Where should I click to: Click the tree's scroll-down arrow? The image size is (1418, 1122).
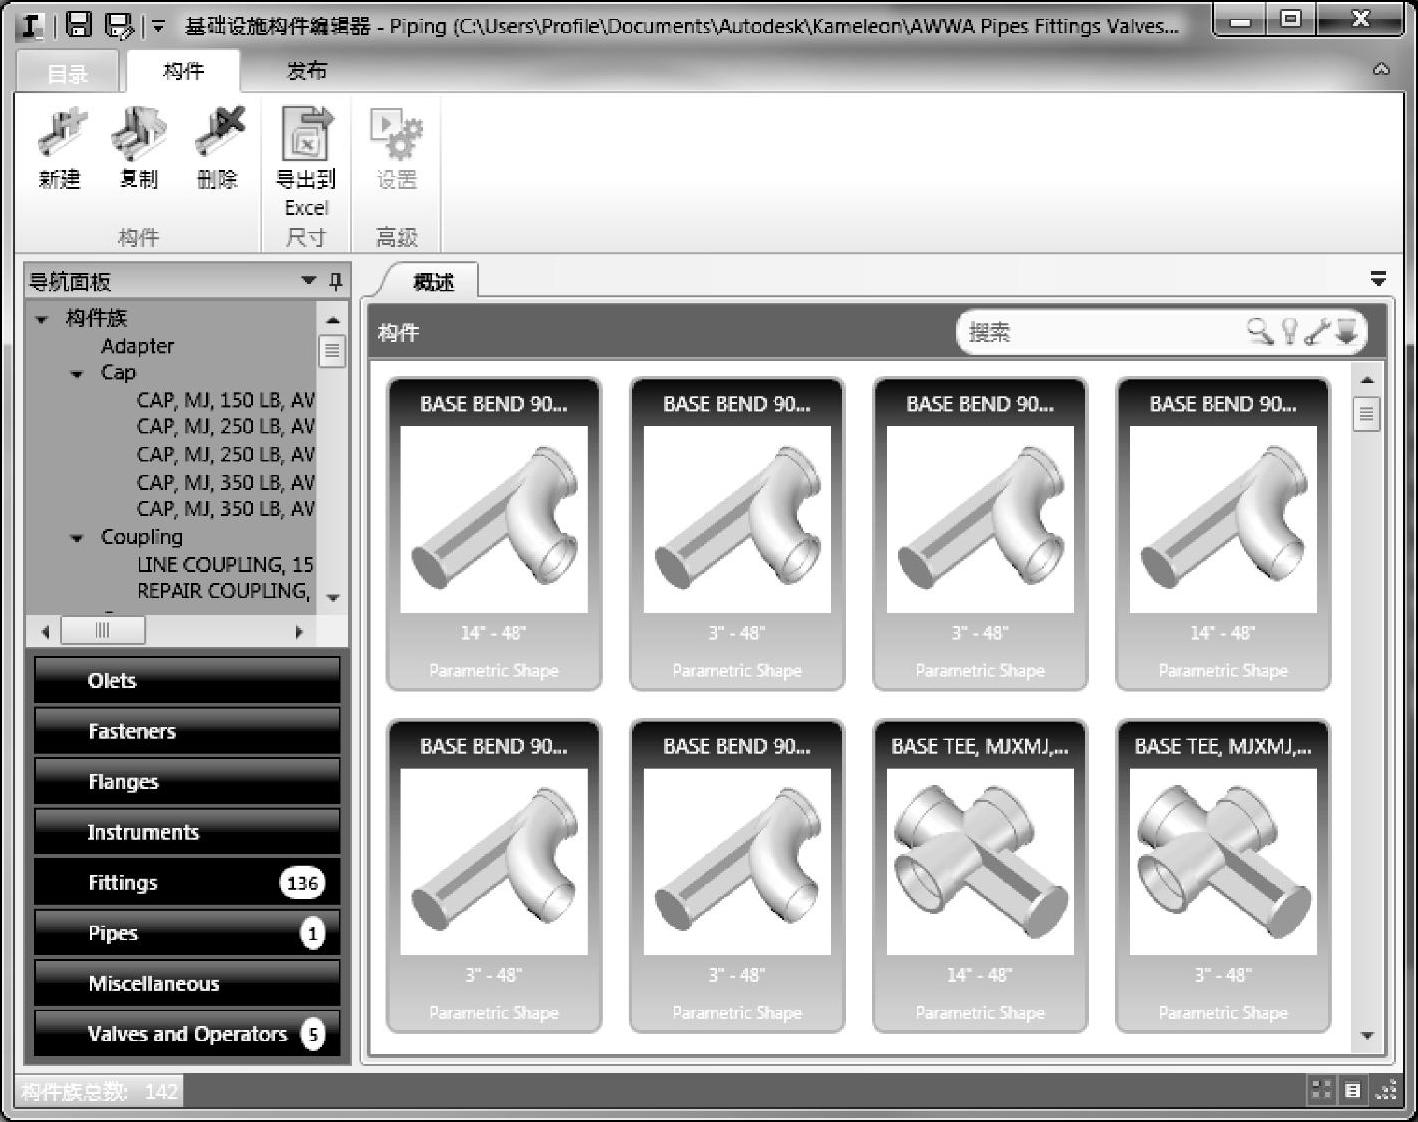[x=333, y=597]
